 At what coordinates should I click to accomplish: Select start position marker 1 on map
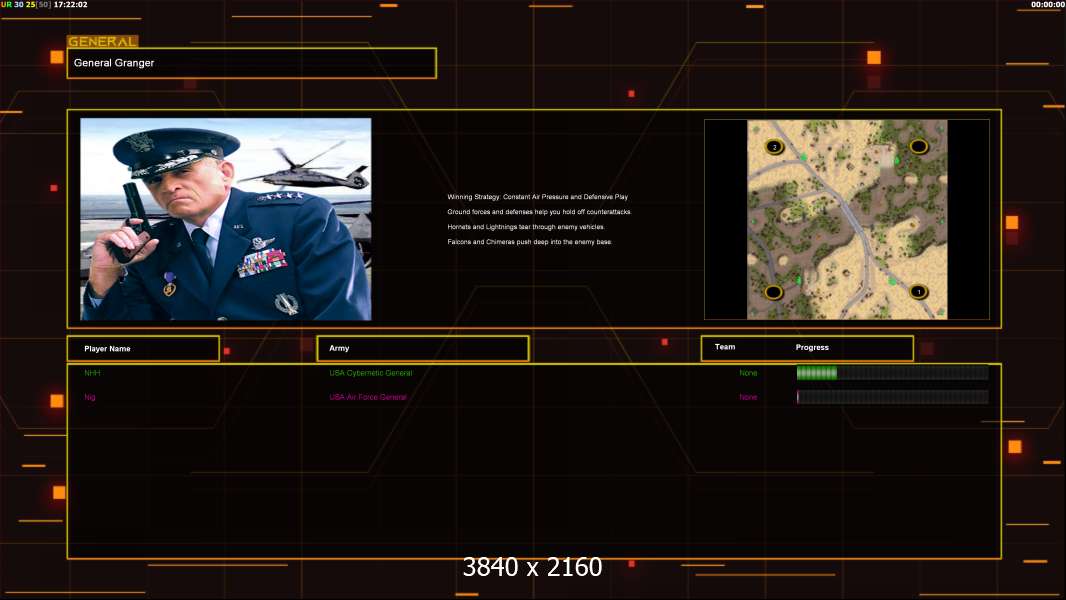point(918,292)
